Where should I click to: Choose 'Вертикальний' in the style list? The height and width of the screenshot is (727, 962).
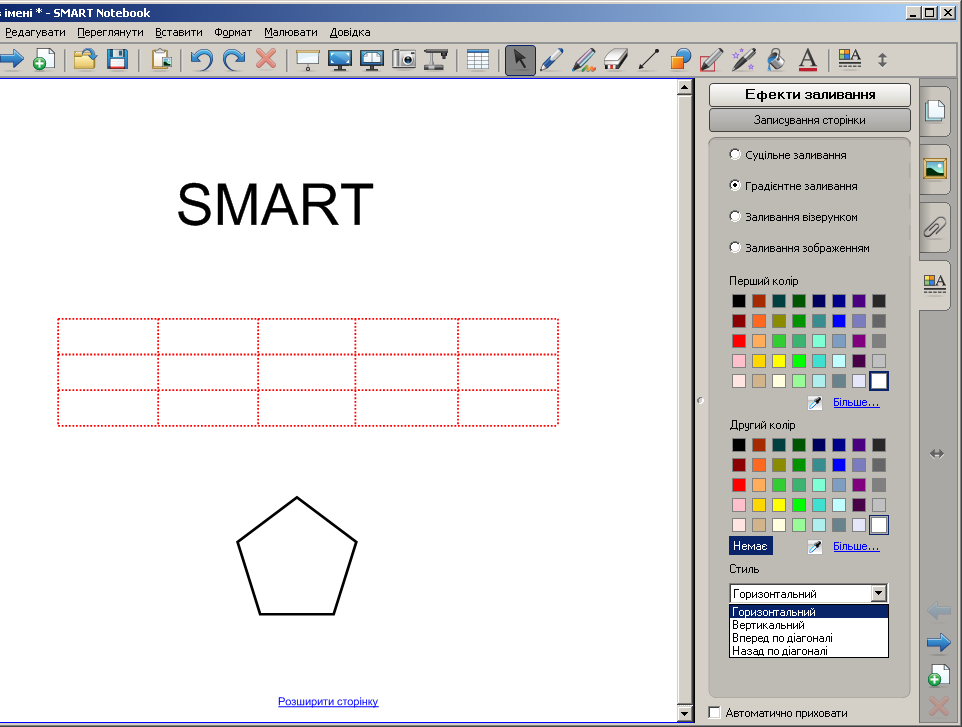tap(809, 625)
